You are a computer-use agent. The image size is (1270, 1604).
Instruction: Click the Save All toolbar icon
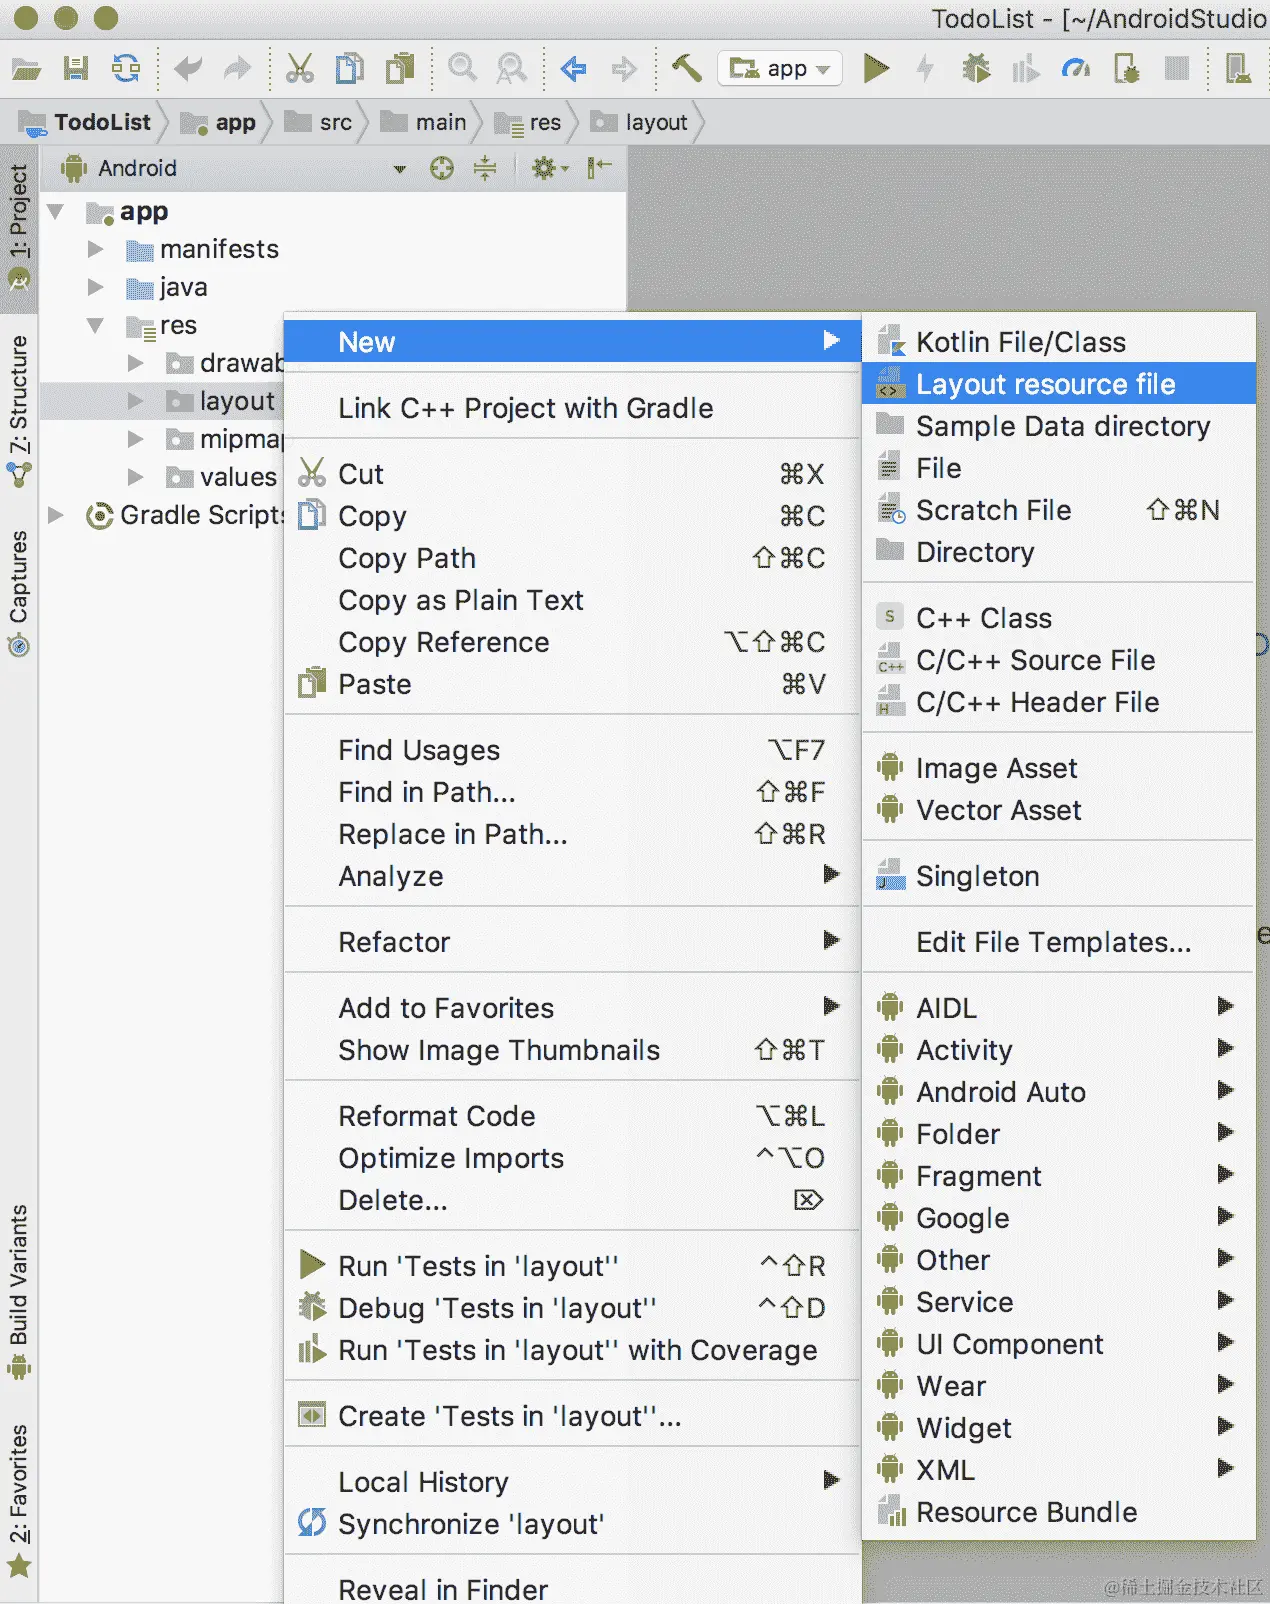click(x=76, y=68)
